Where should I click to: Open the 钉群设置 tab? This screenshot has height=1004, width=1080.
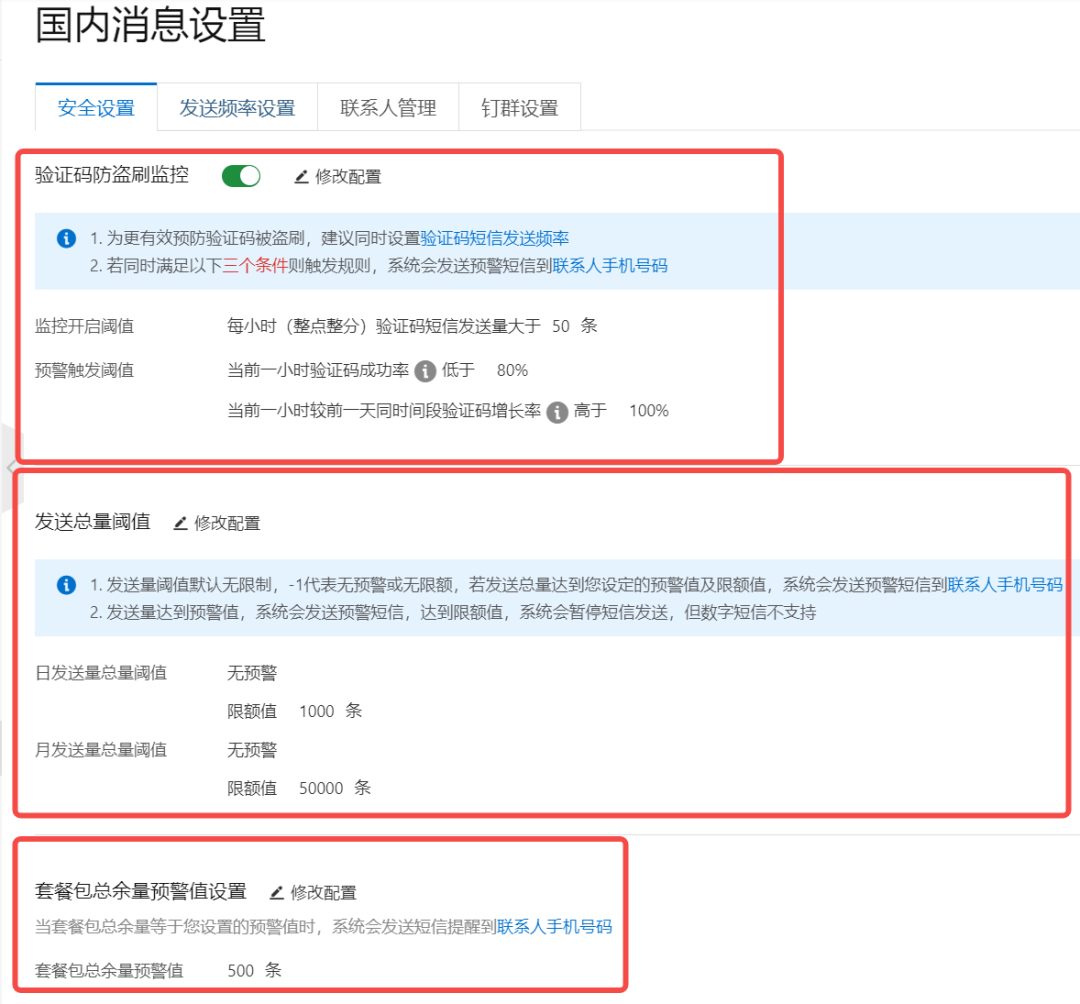tap(519, 108)
